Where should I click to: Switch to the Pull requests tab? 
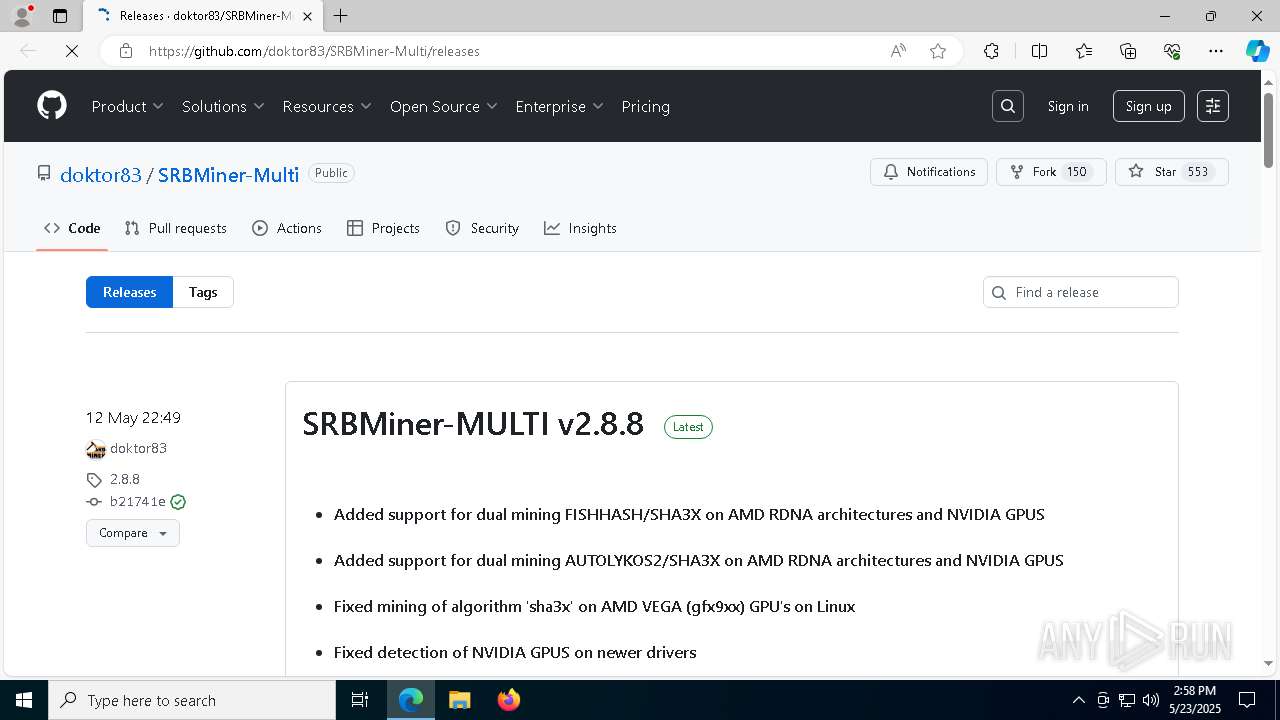coord(176,228)
